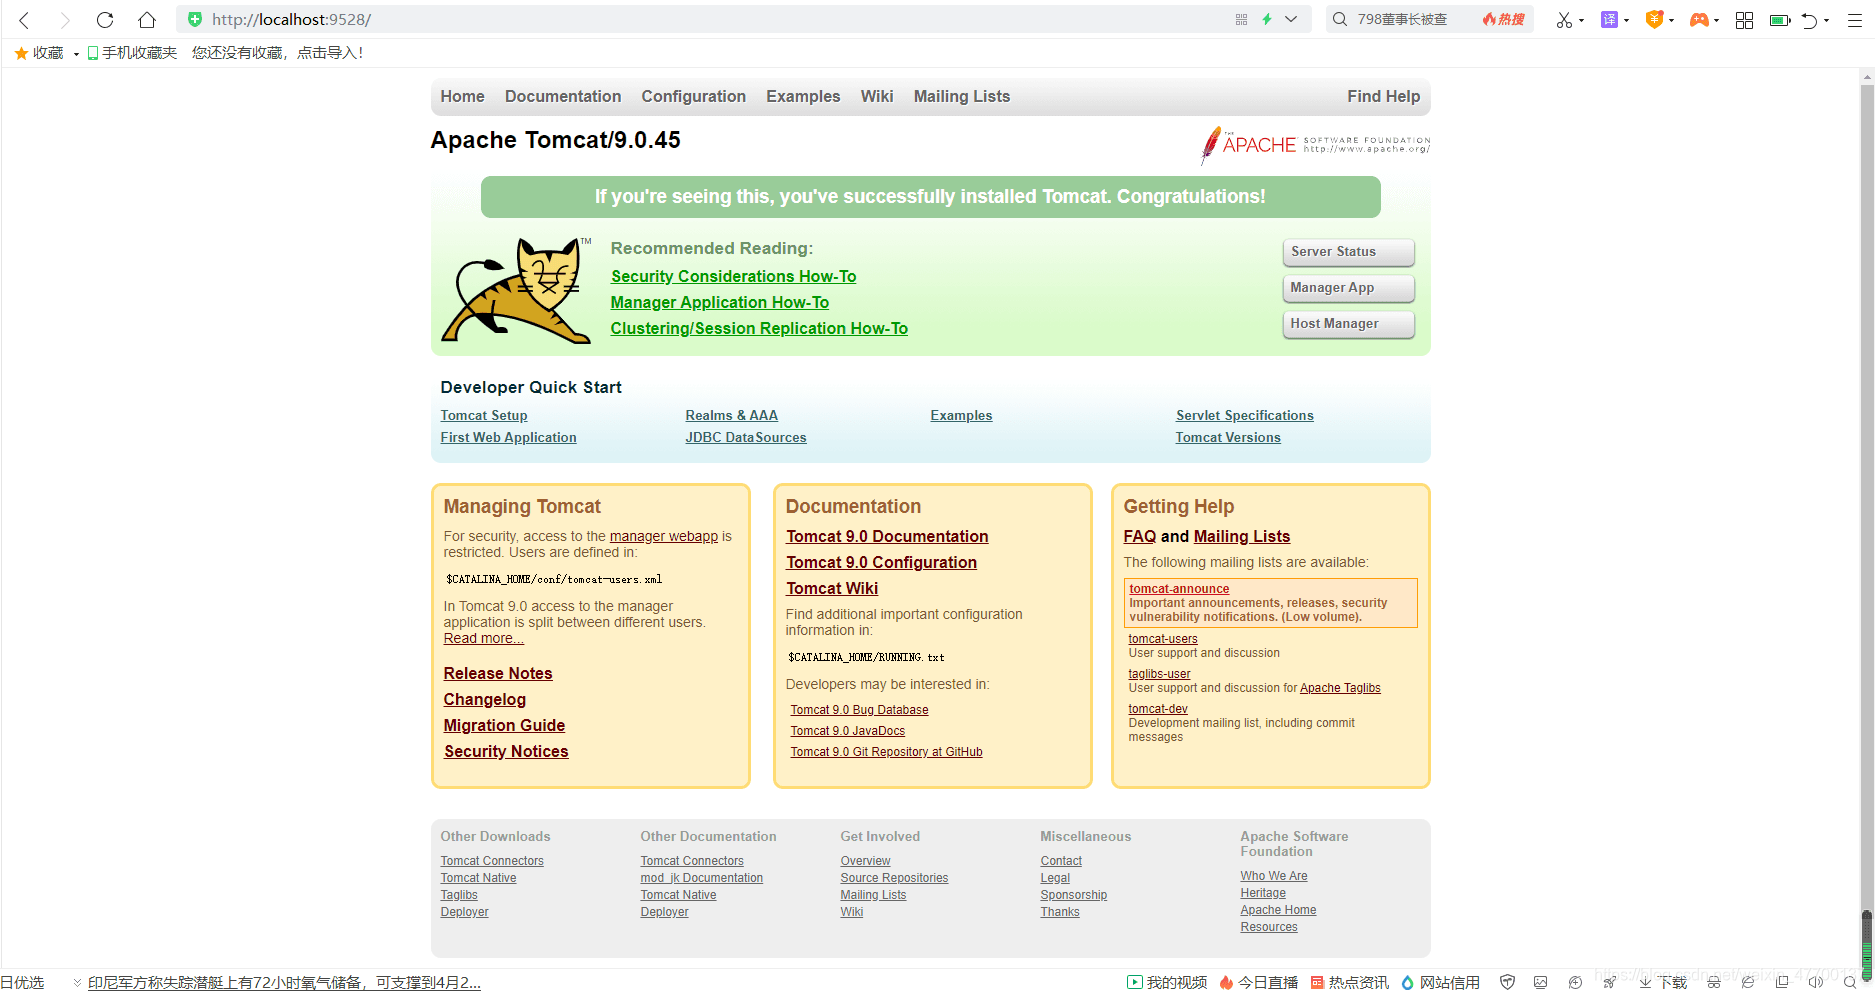1875x993 pixels.
Task: Go to the browser home page icon
Action: click(x=147, y=20)
